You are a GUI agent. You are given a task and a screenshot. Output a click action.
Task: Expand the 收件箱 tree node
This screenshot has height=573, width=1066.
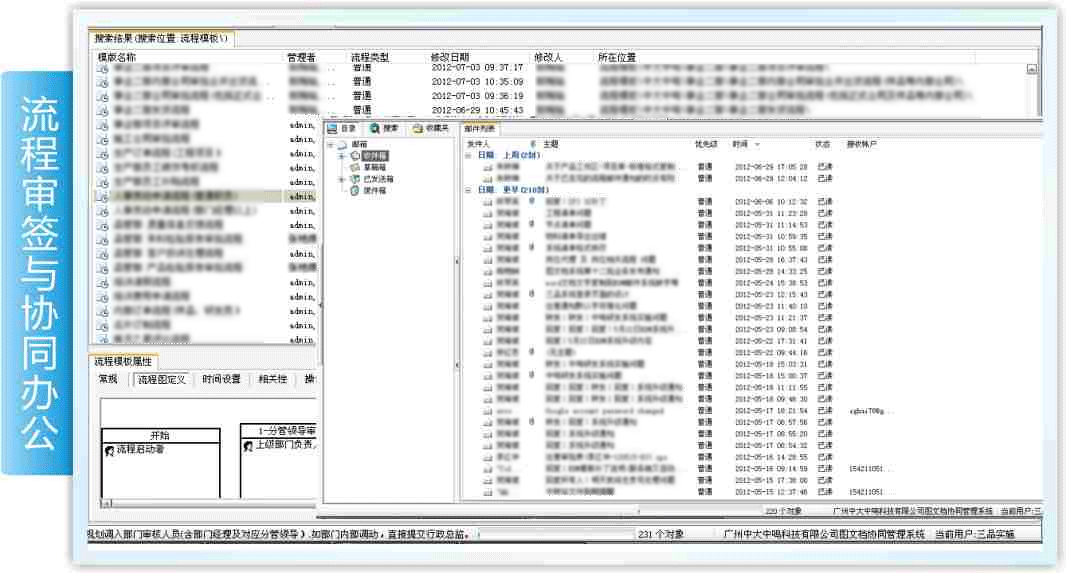click(341, 156)
